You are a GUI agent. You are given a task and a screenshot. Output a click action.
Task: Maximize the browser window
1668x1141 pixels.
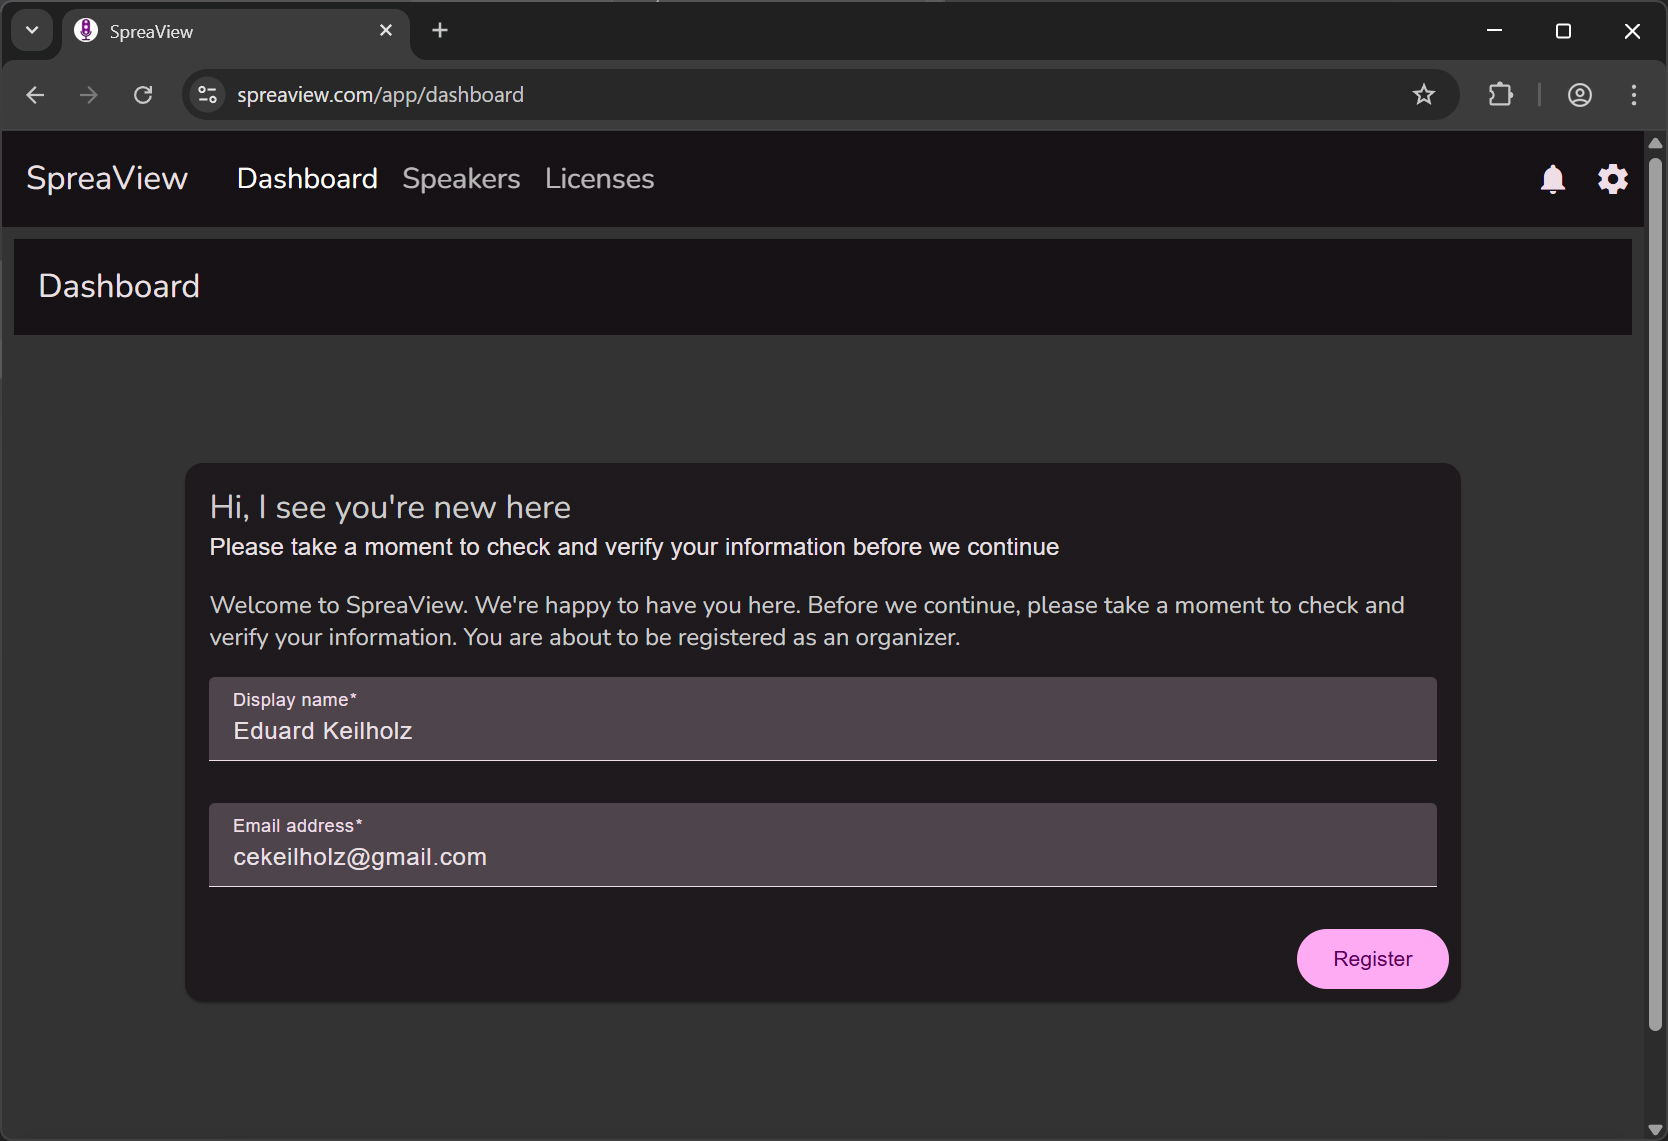click(1563, 31)
